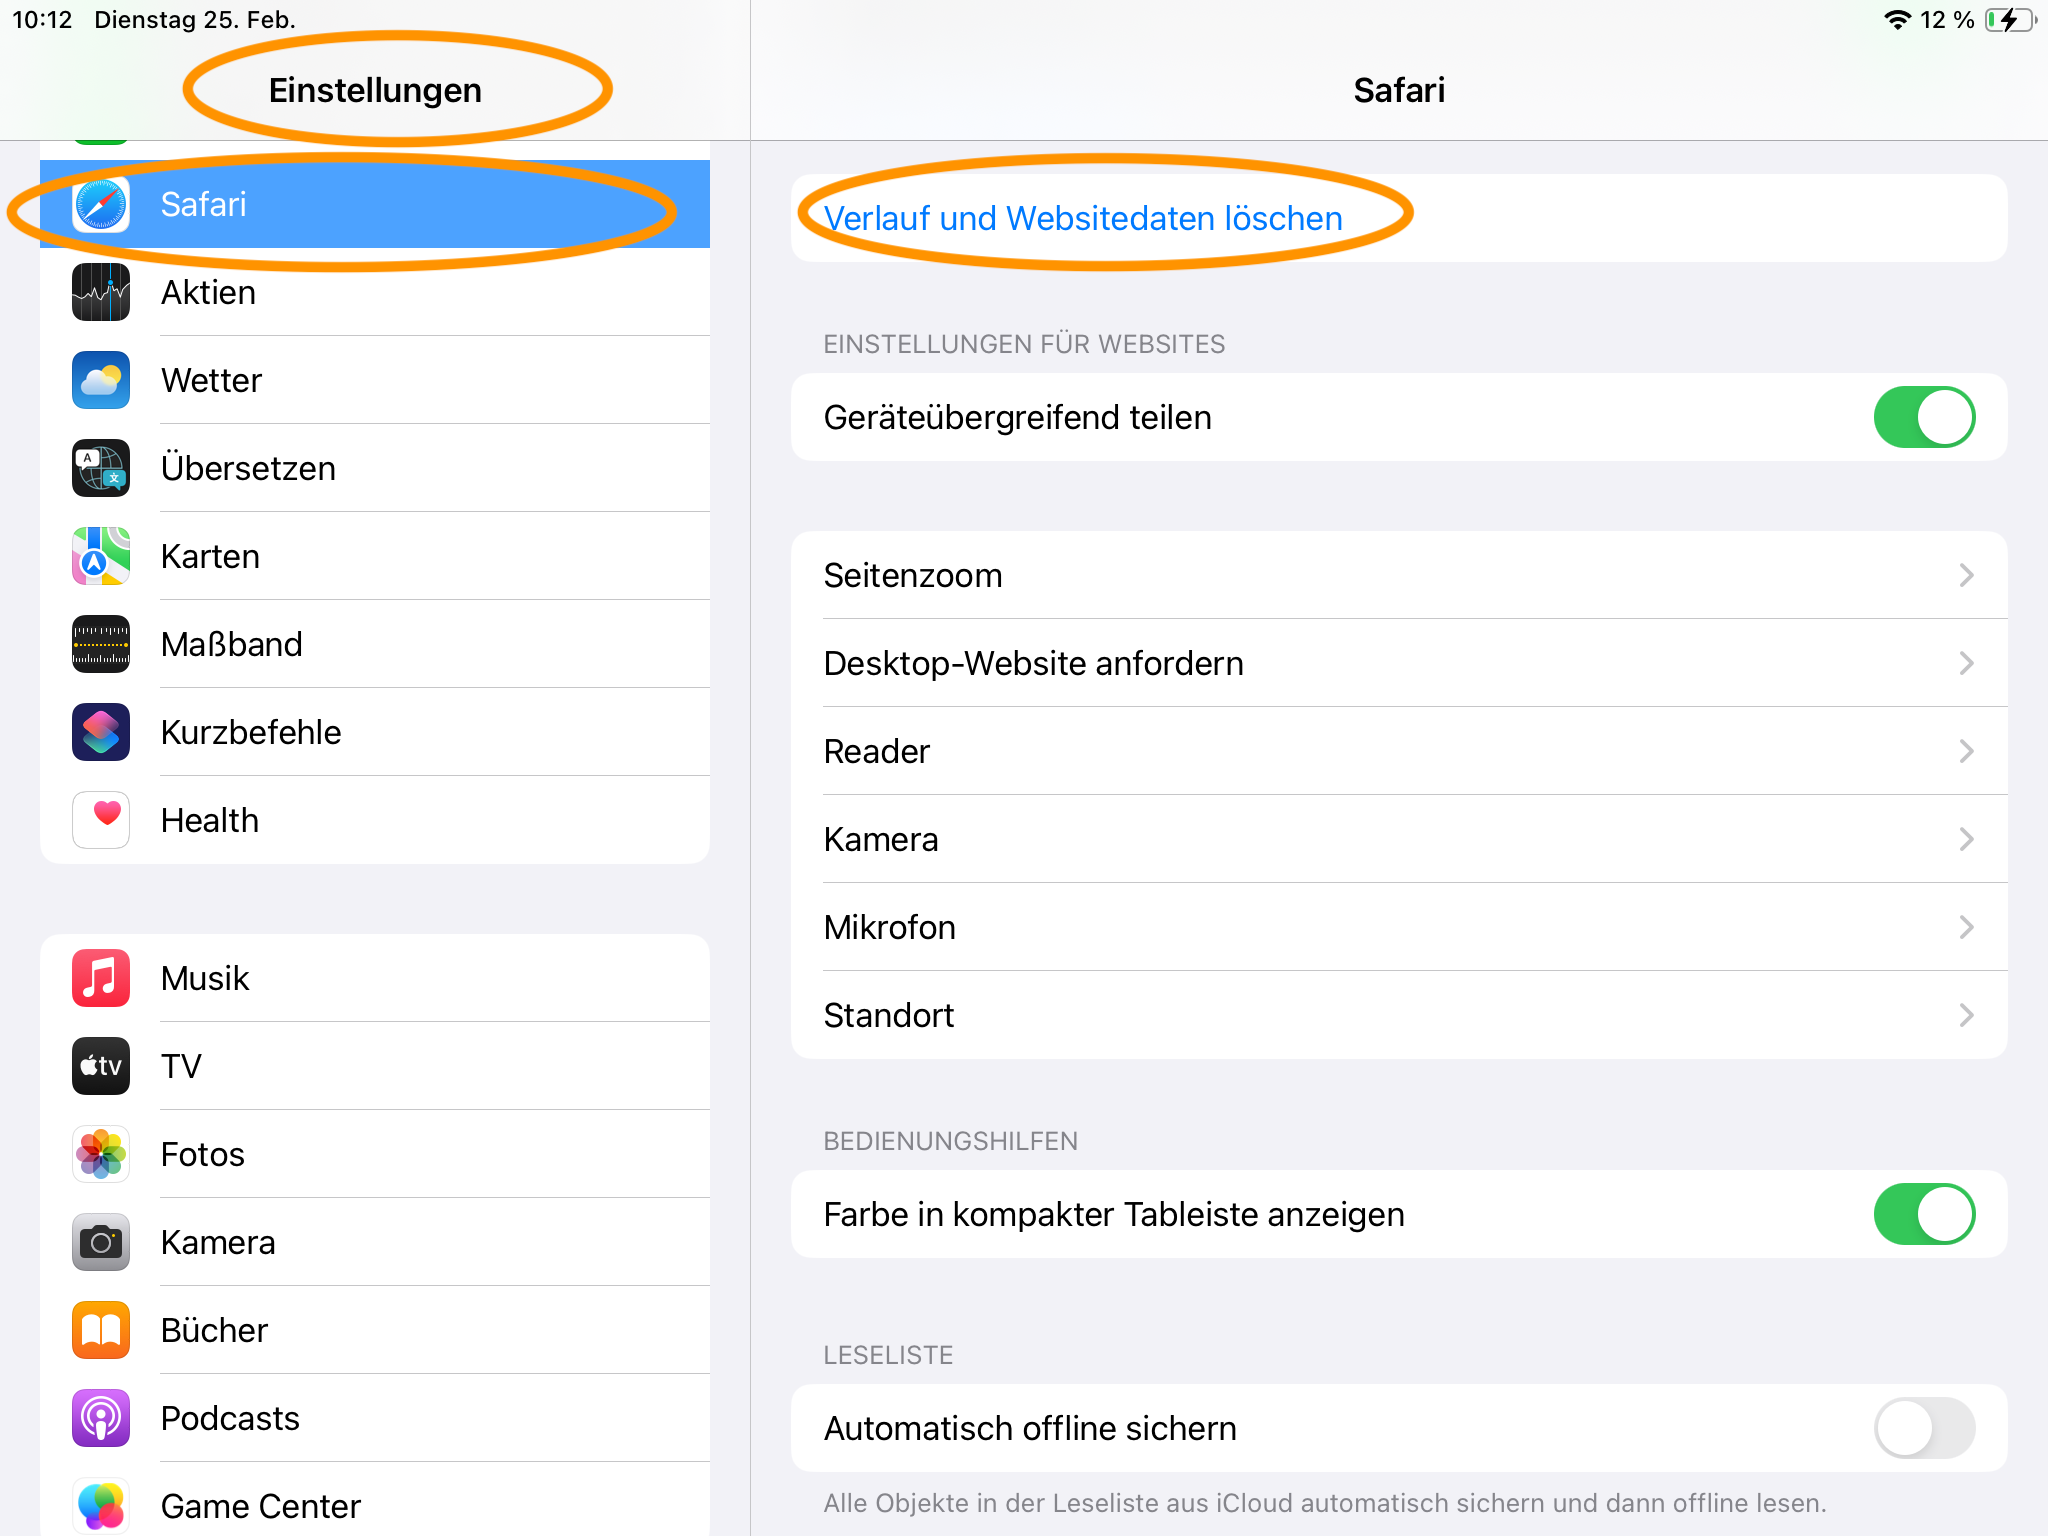Tap the Wetter weather icon
This screenshot has height=1536, width=2048.
tap(101, 380)
